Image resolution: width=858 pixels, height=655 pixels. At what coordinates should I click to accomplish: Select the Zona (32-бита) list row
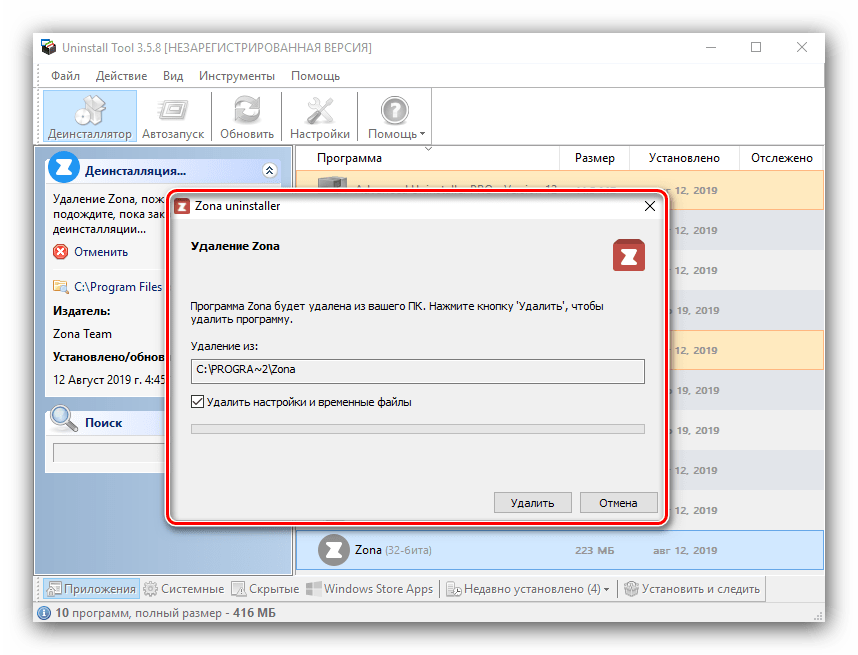click(560, 550)
